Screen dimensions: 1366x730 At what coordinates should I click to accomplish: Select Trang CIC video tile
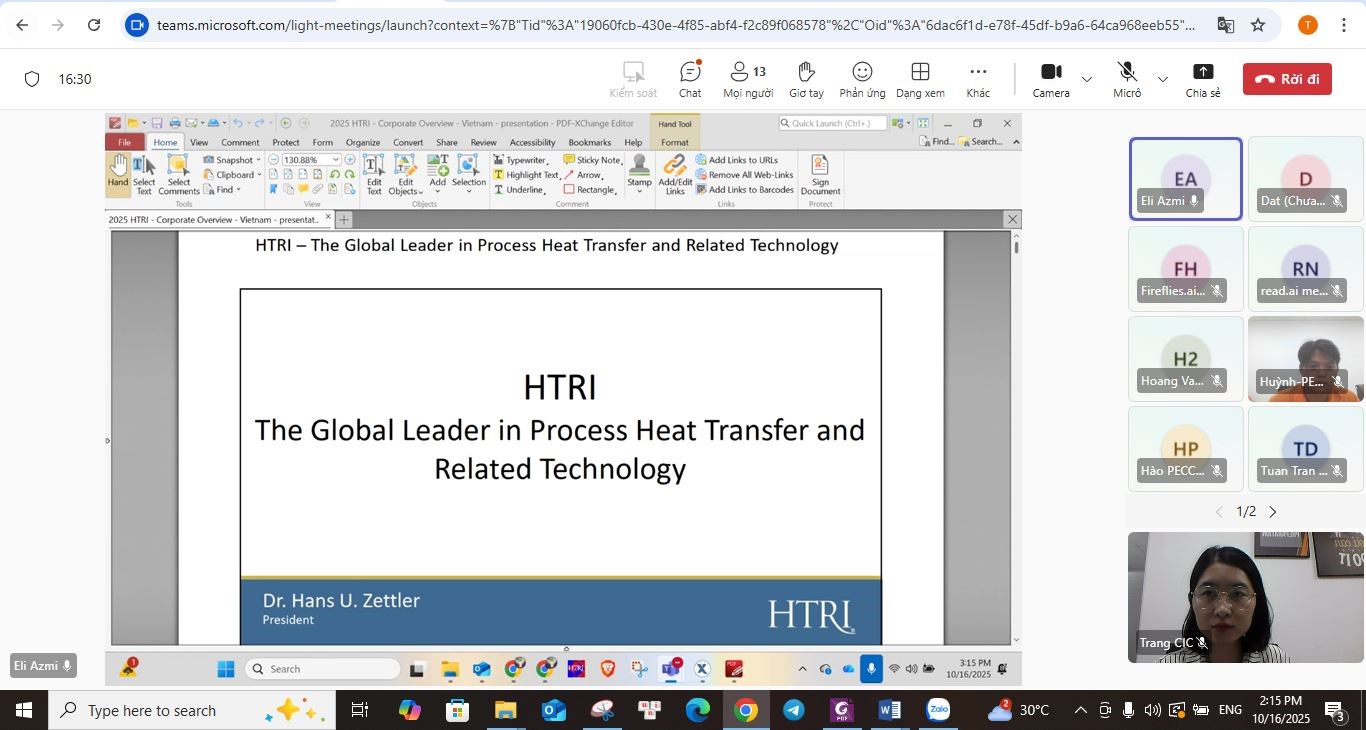(1245, 597)
